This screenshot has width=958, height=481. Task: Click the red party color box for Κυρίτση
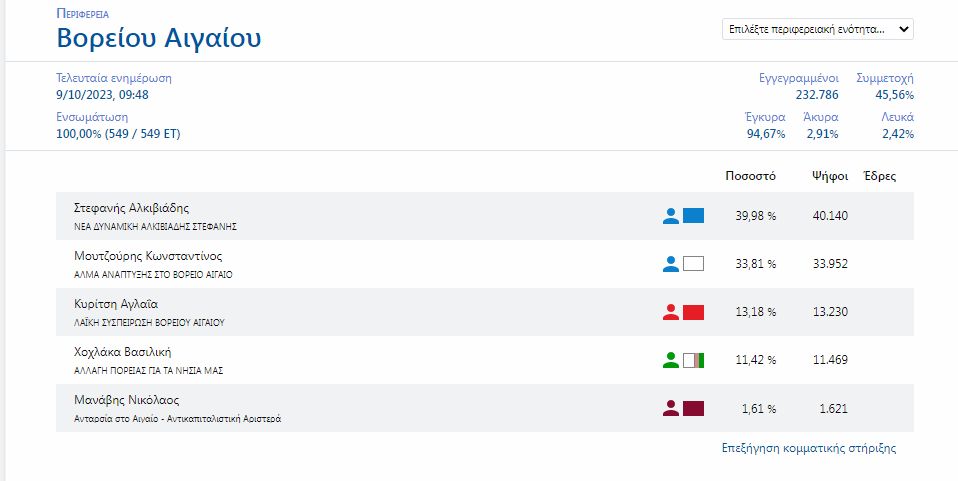coord(693,312)
